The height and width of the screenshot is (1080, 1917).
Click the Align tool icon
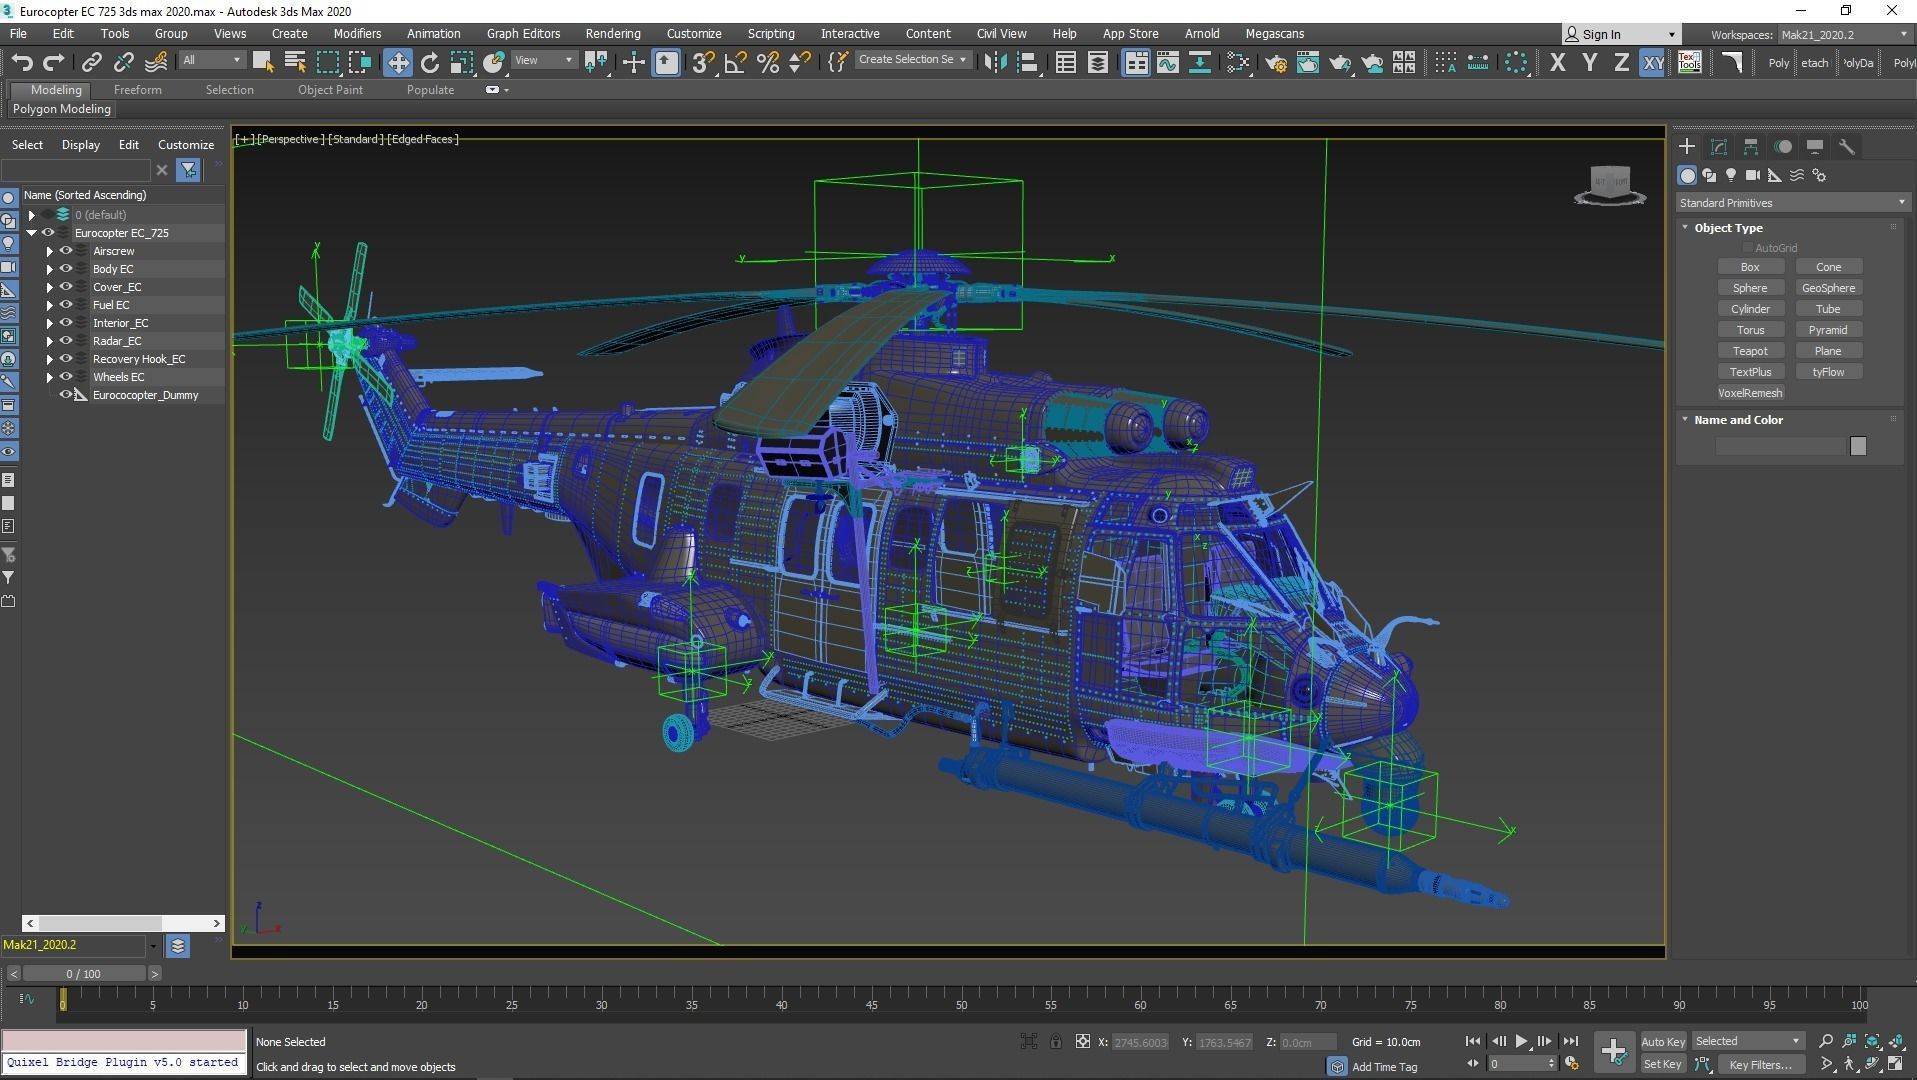point(1027,63)
